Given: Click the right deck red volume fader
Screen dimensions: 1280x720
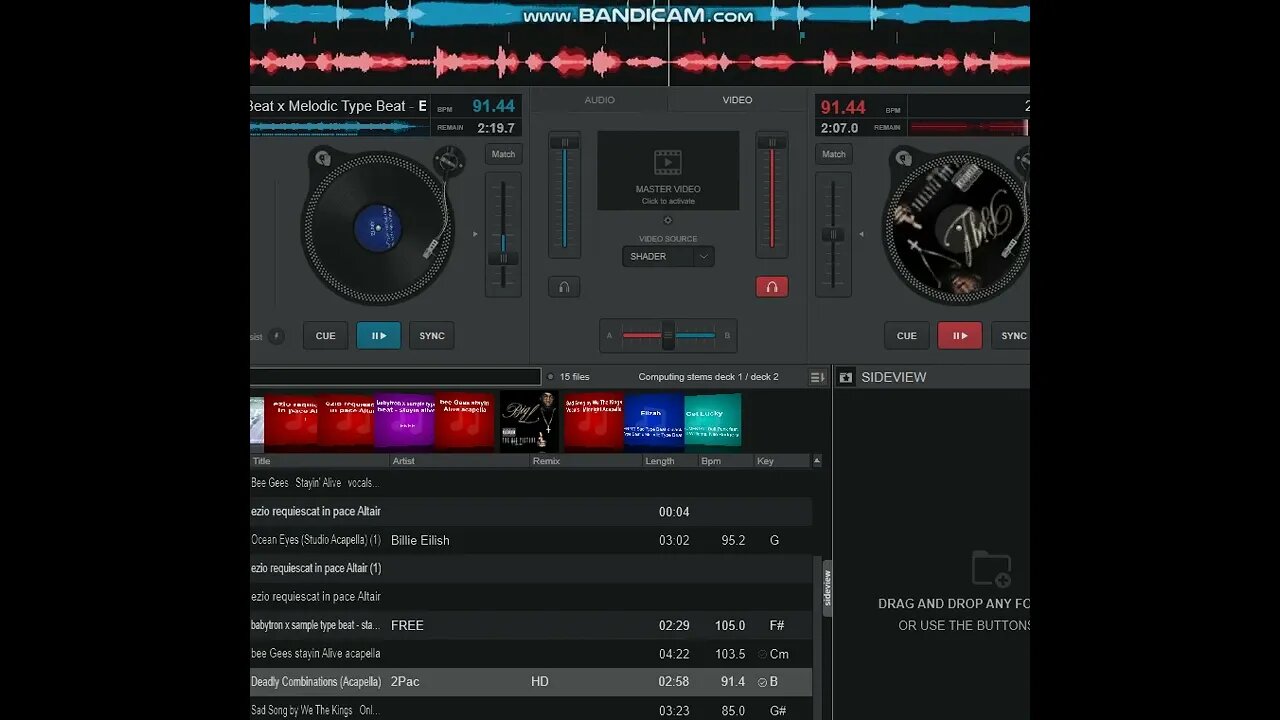Looking at the screenshot, I should pyautogui.click(x=772, y=195).
